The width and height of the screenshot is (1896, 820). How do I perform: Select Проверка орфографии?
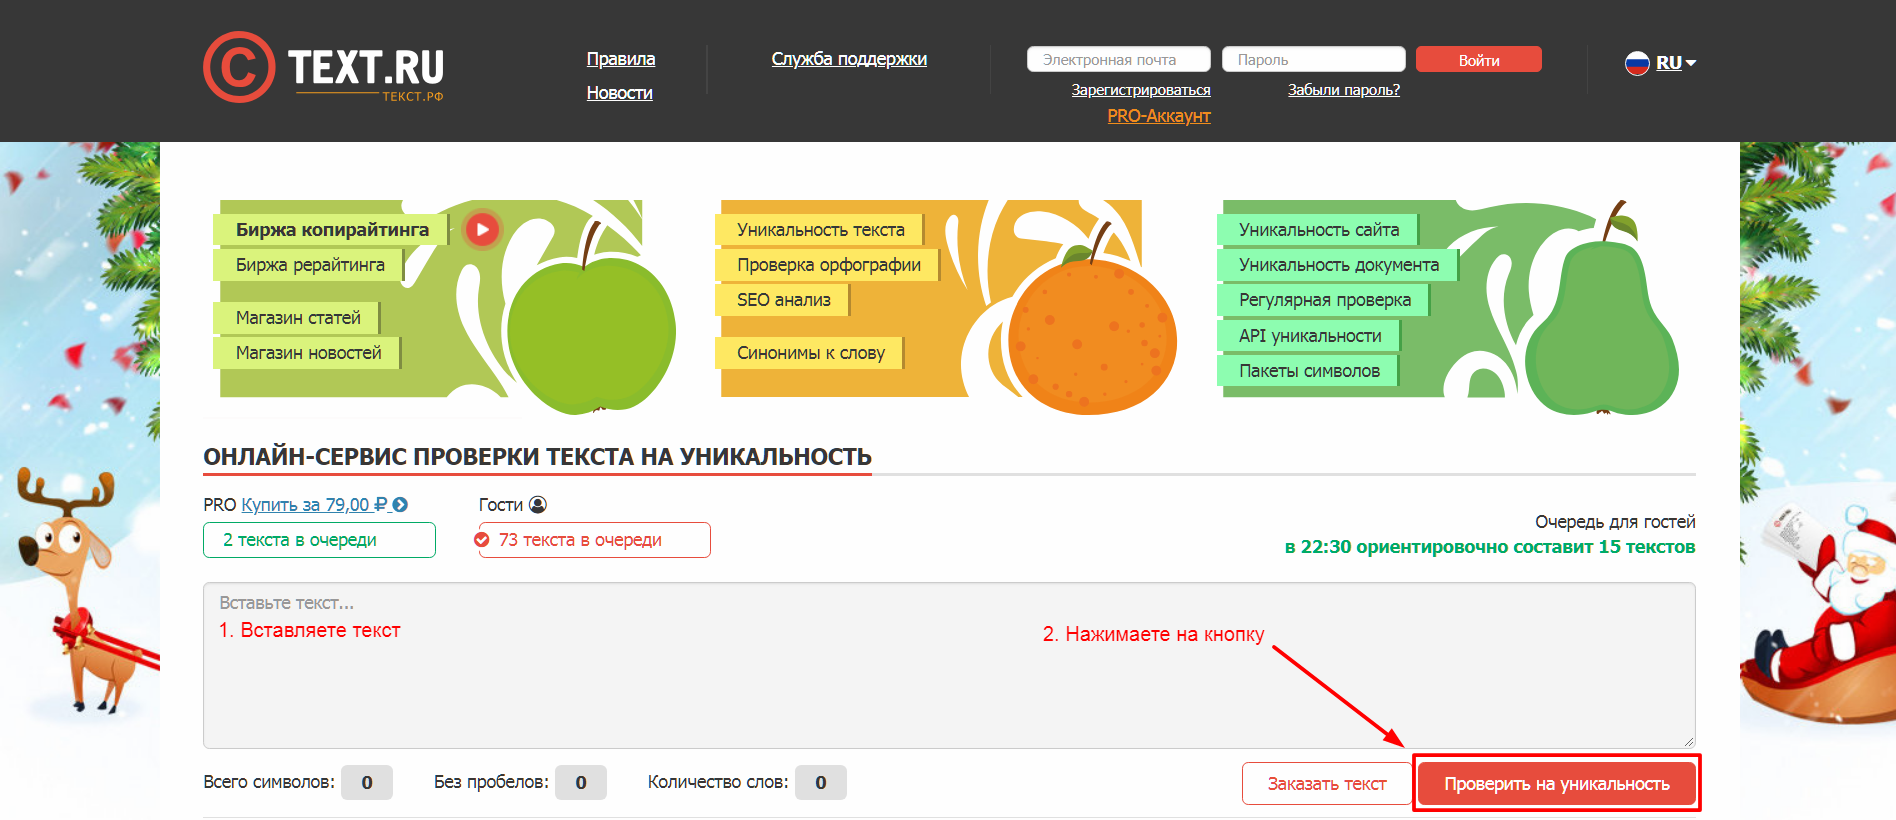[829, 265]
